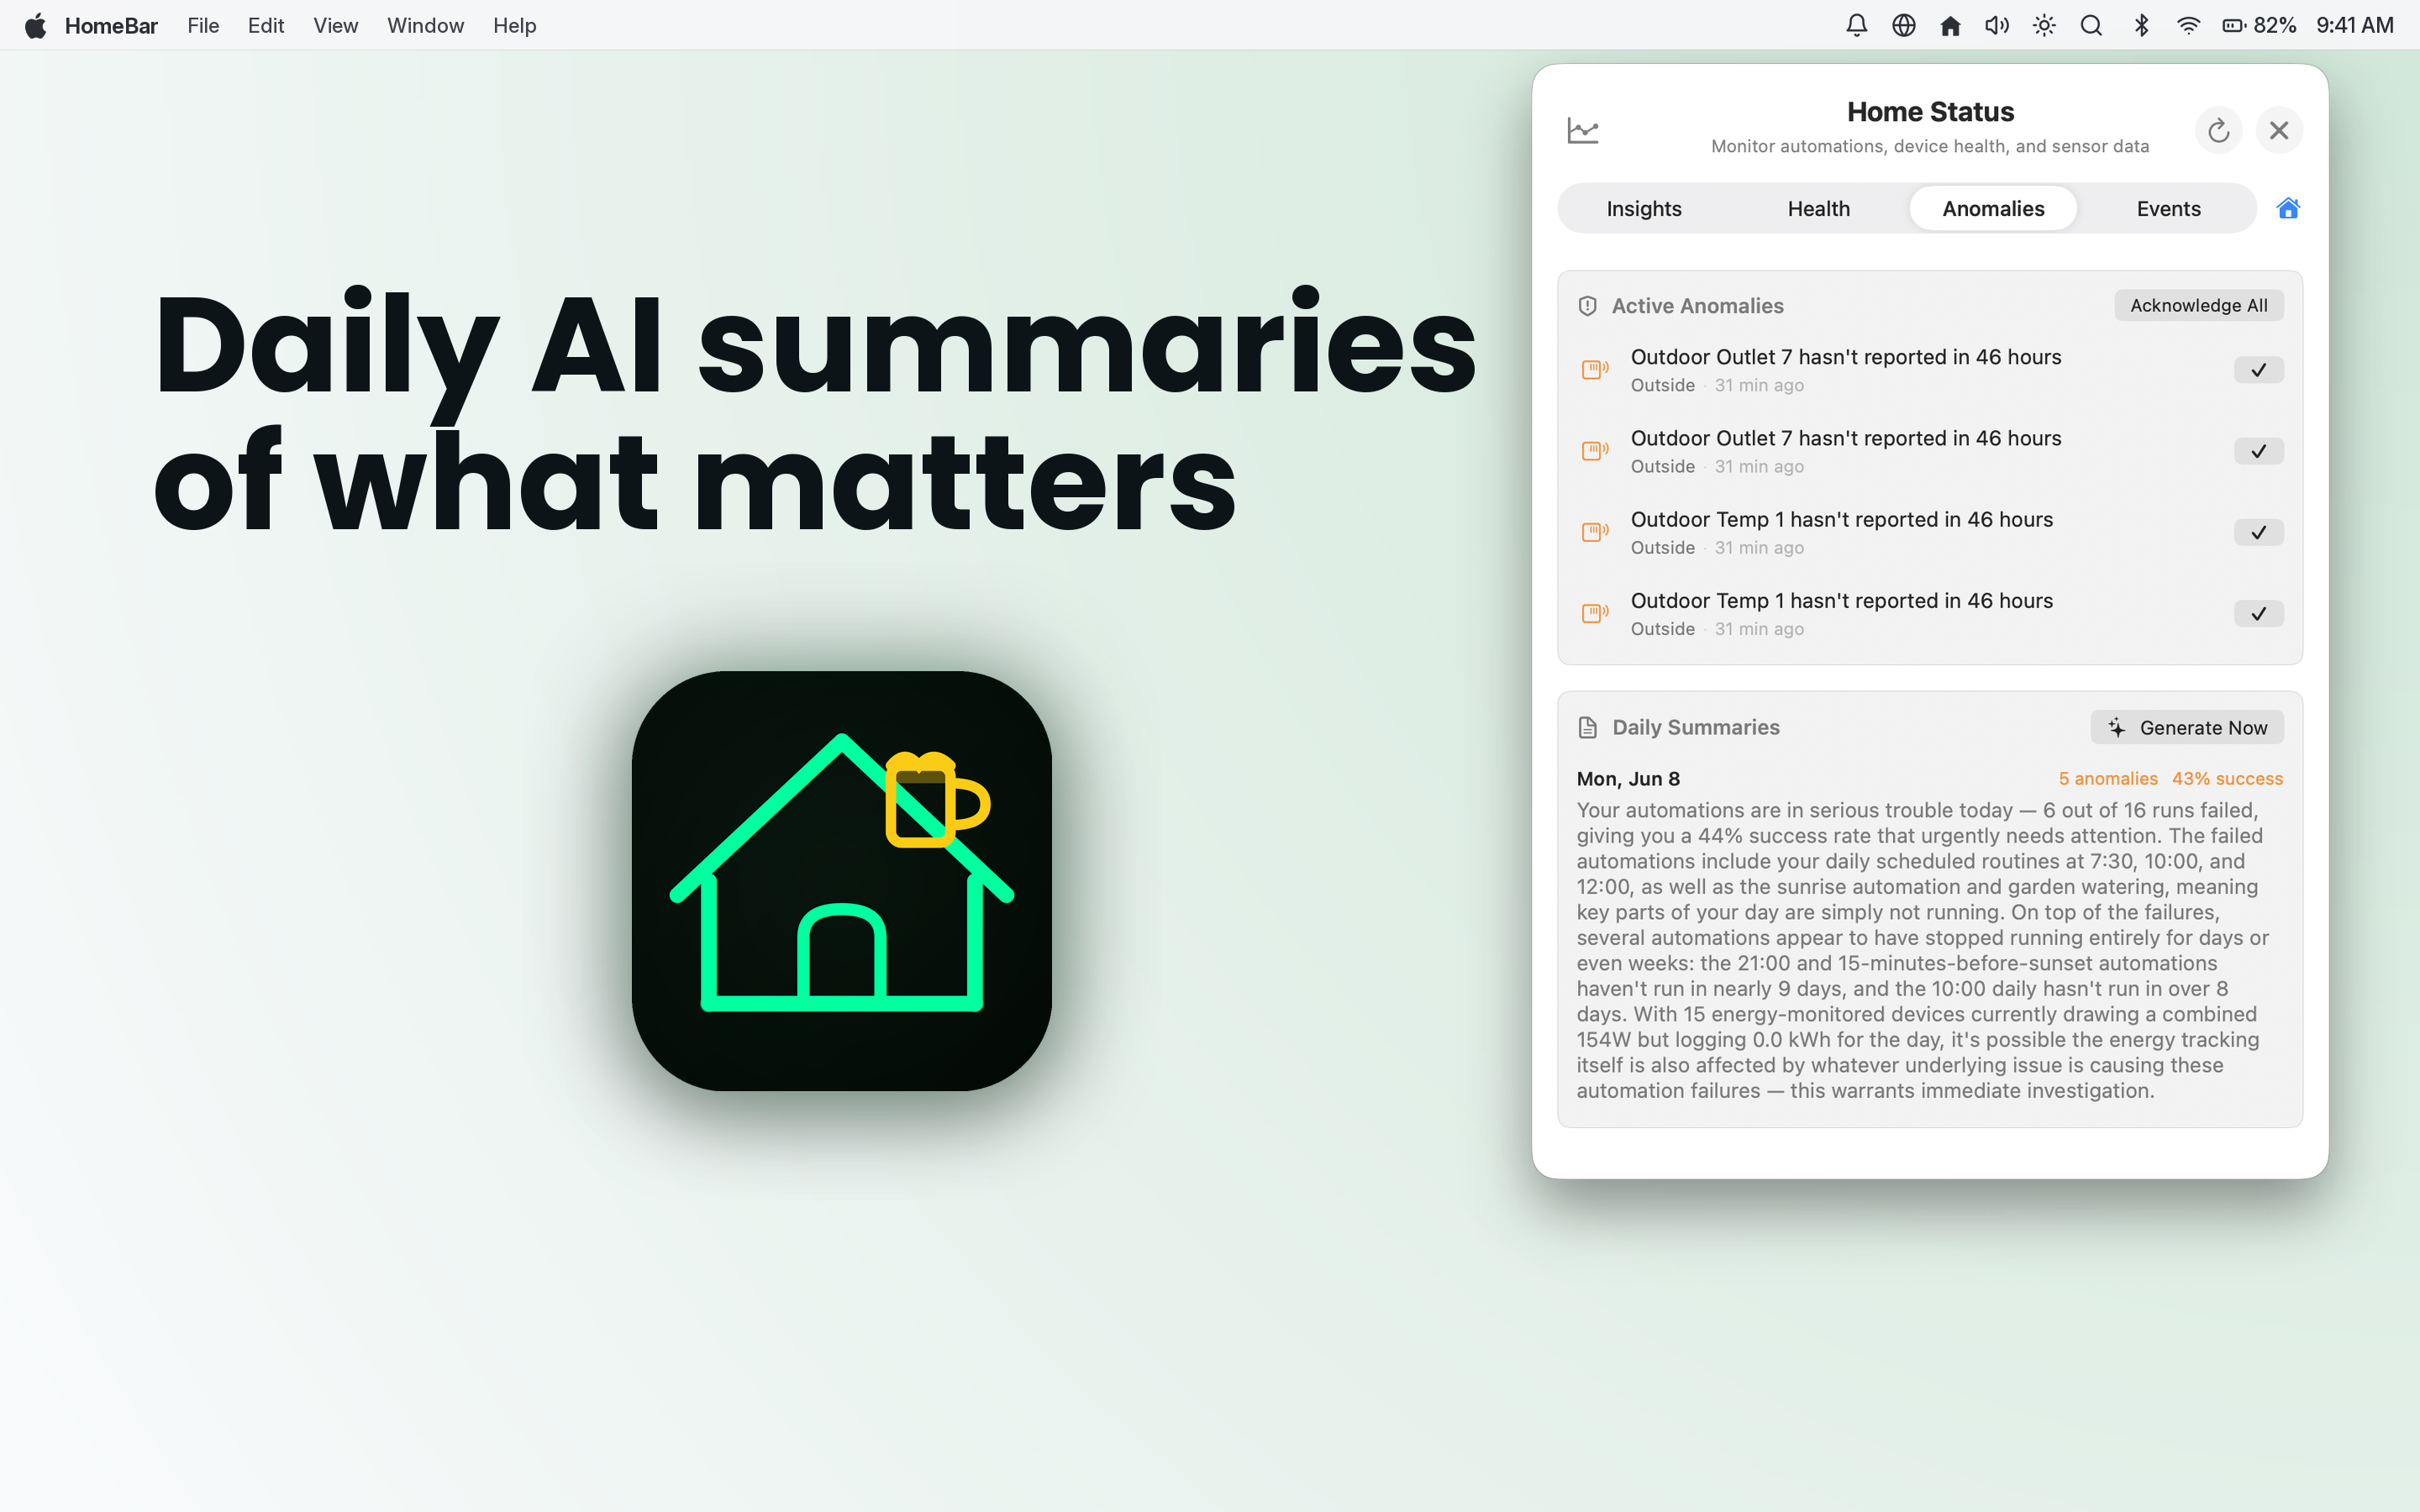The image size is (2420, 1512).
Task: Acknowledge the last Outdoor Temp 1 anomaly
Action: point(2258,613)
